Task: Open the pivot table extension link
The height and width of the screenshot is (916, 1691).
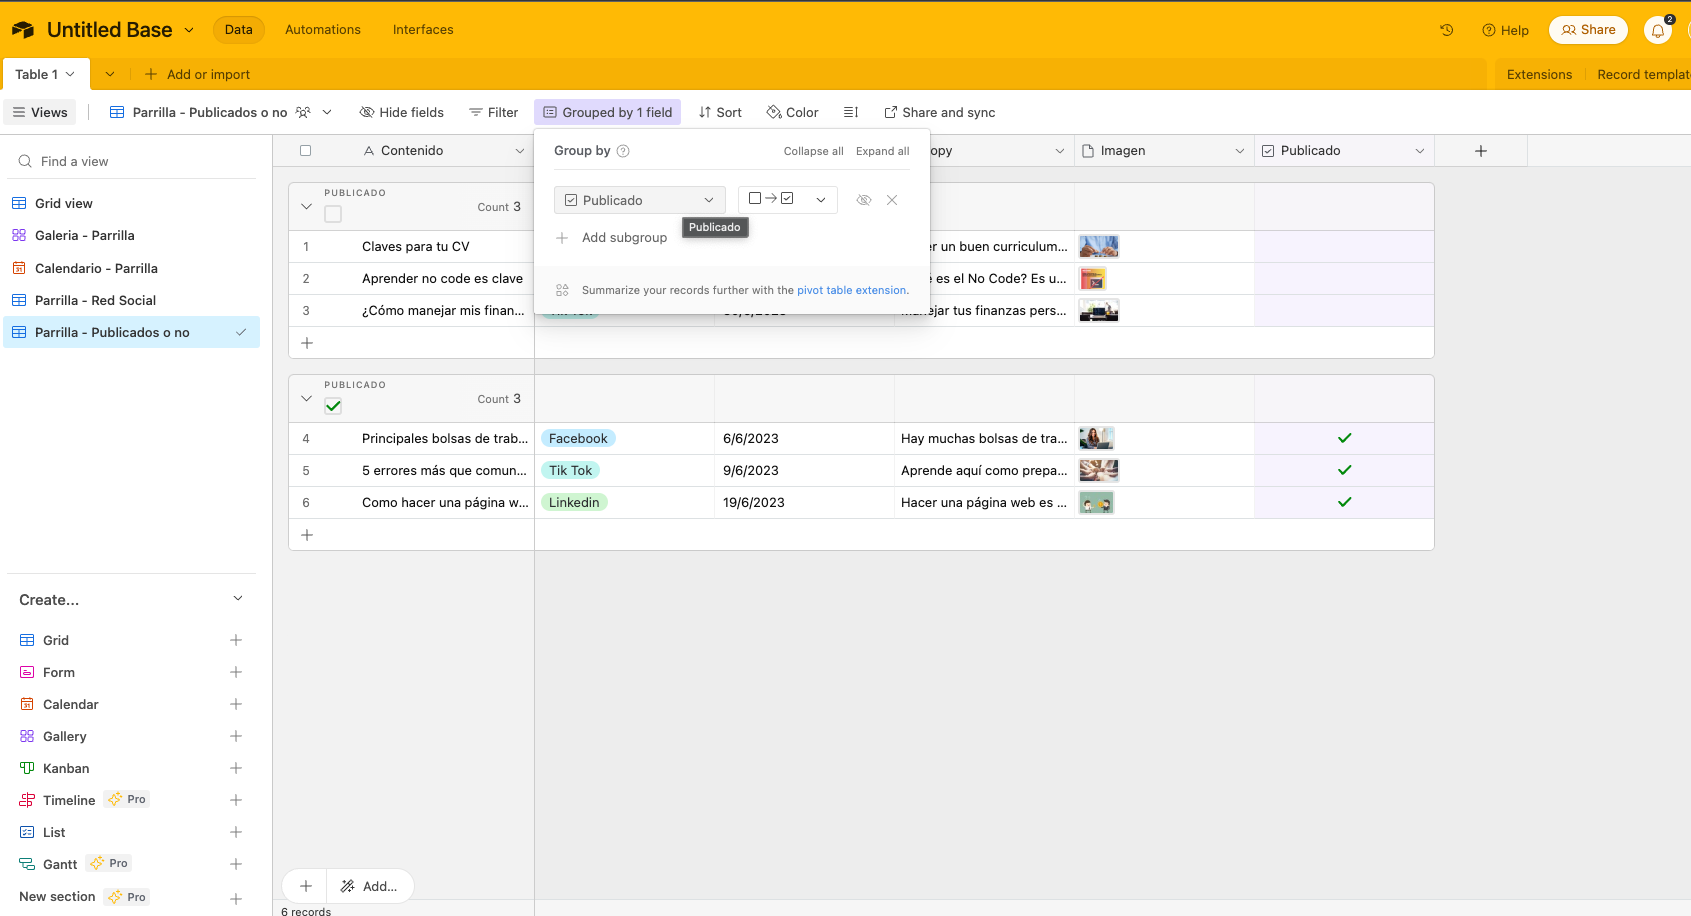Action: click(851, 290)
